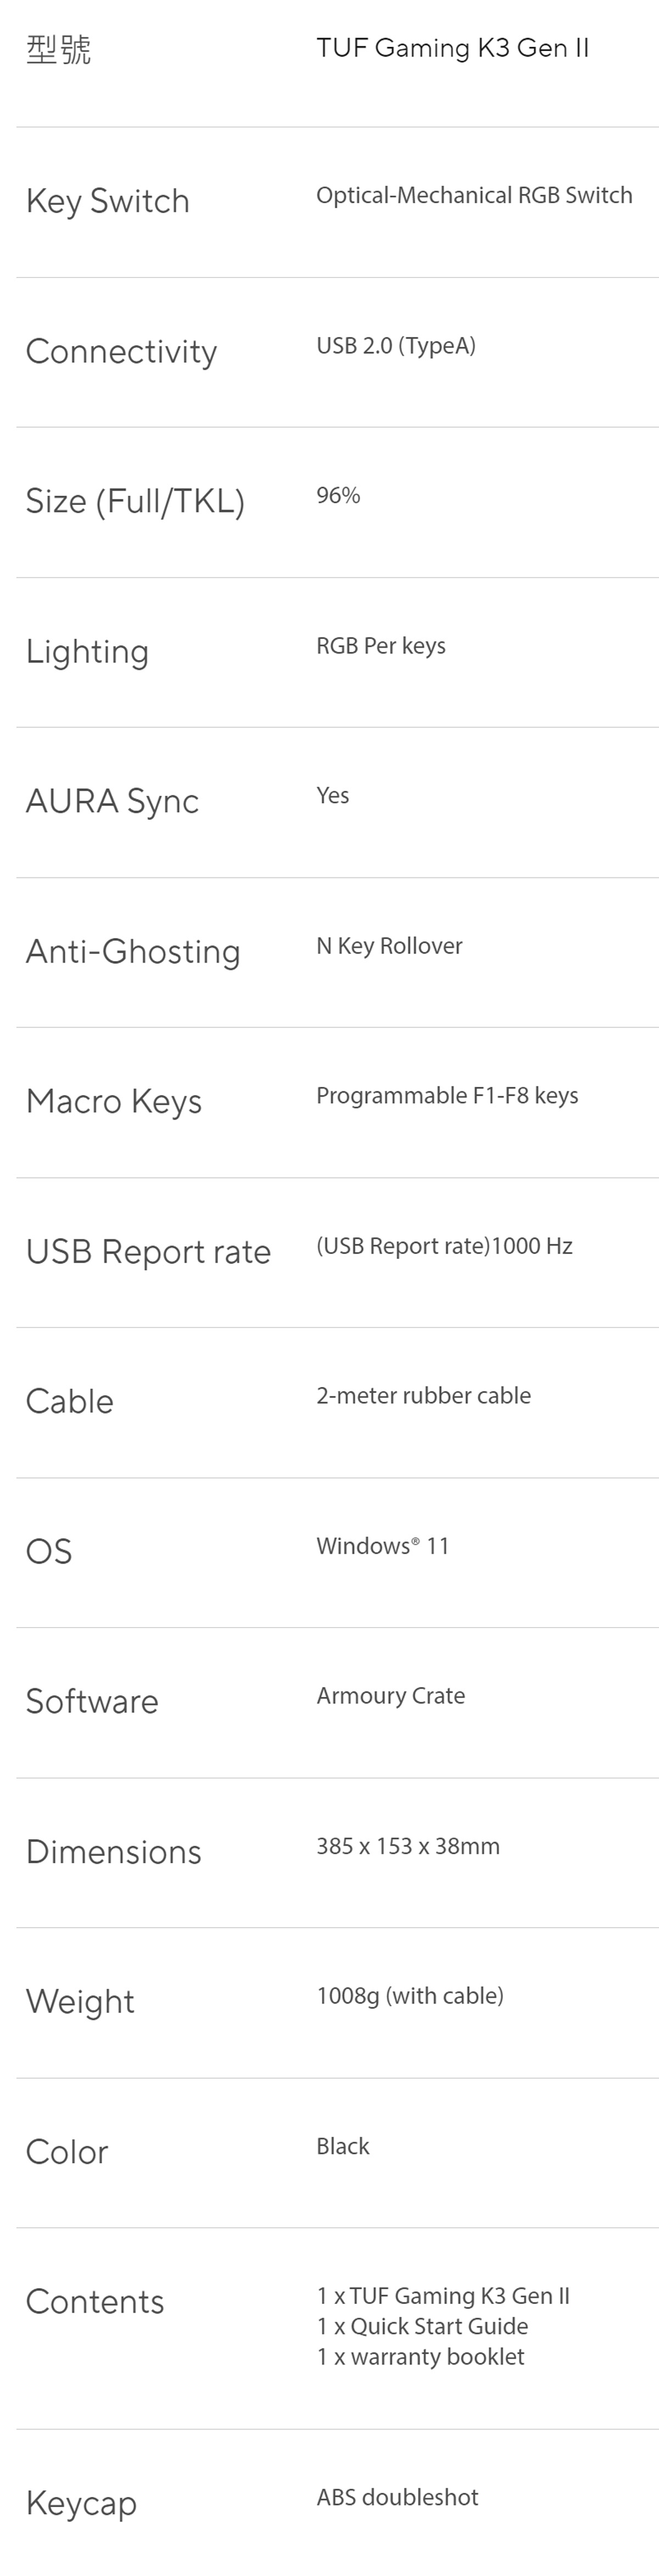Click the Programmable F1-F8 keys text

tap(447, 1096)
